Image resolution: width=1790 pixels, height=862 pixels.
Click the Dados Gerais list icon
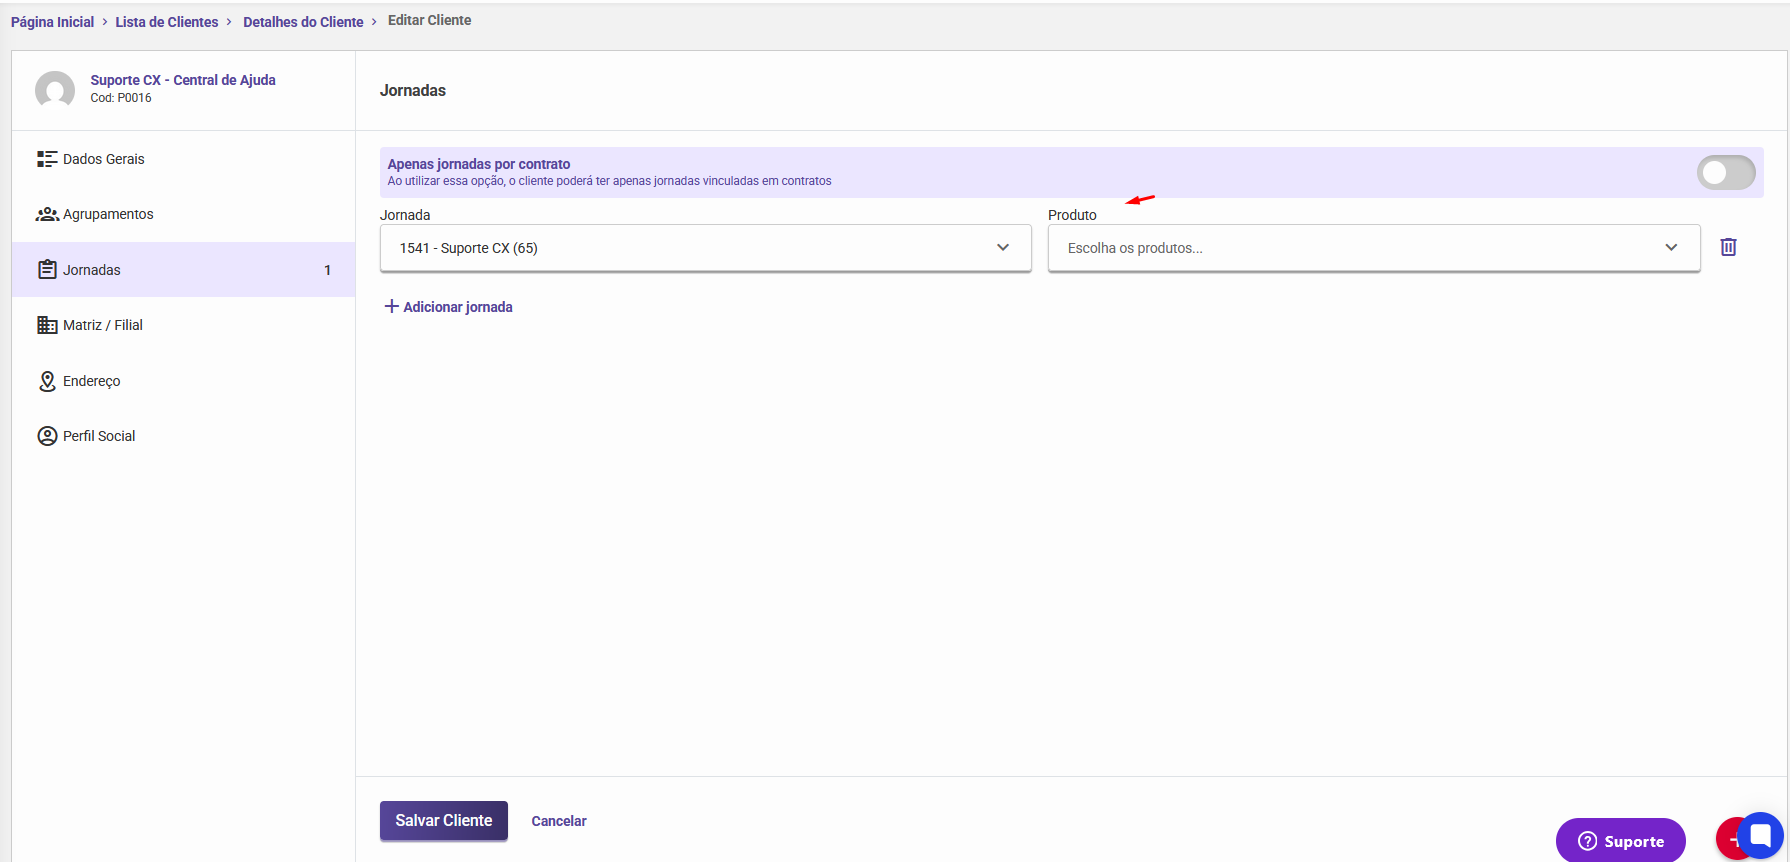coord(47,159)
